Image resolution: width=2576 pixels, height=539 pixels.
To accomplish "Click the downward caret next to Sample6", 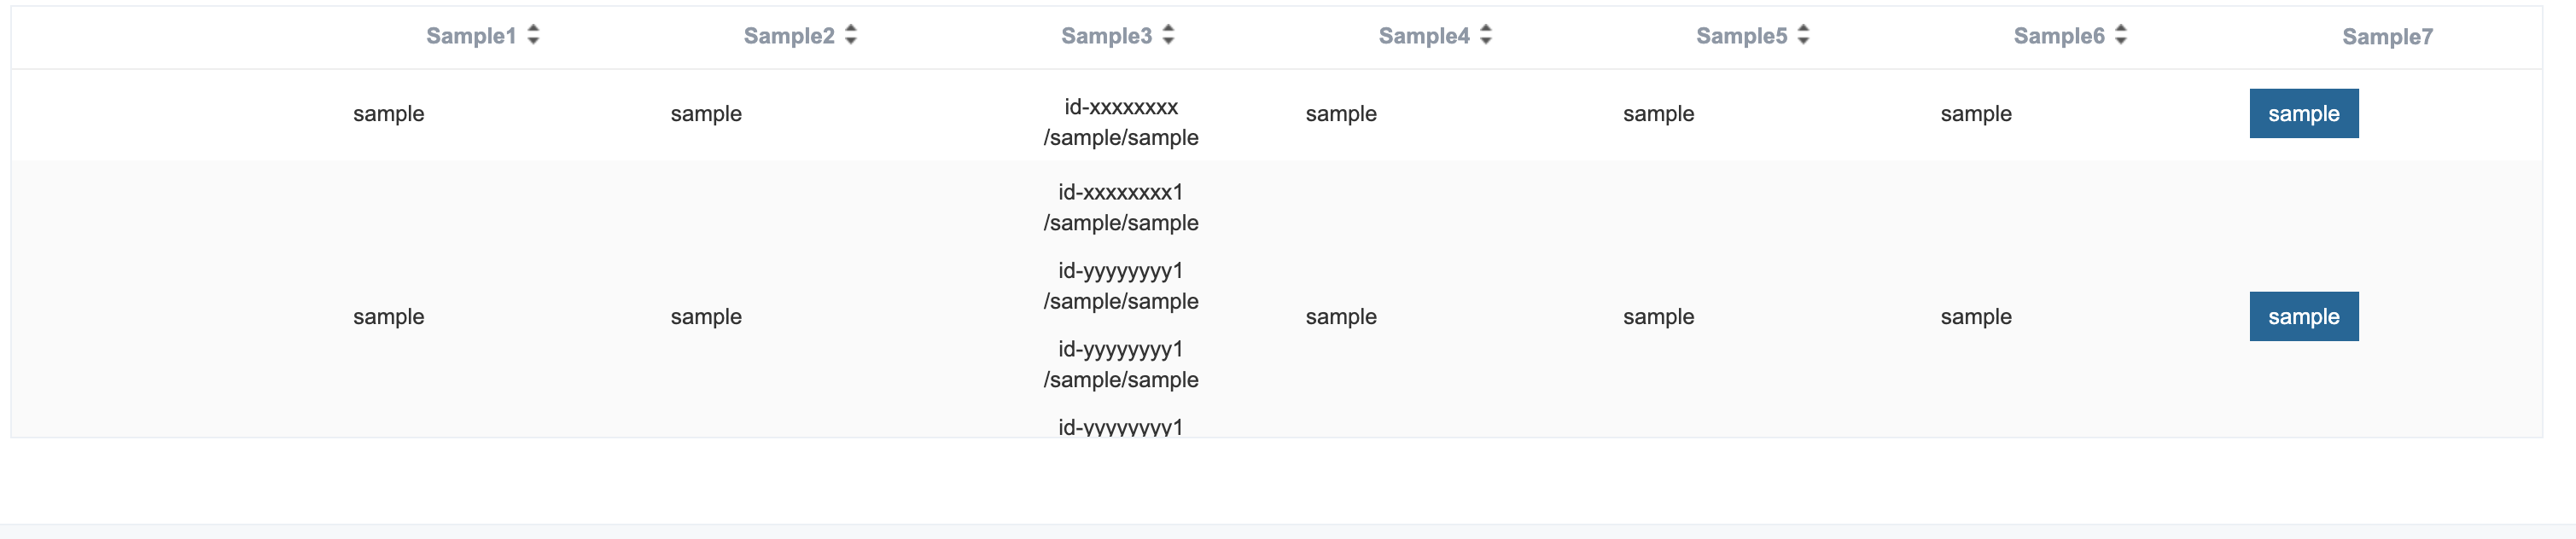I will (2120, 41).
